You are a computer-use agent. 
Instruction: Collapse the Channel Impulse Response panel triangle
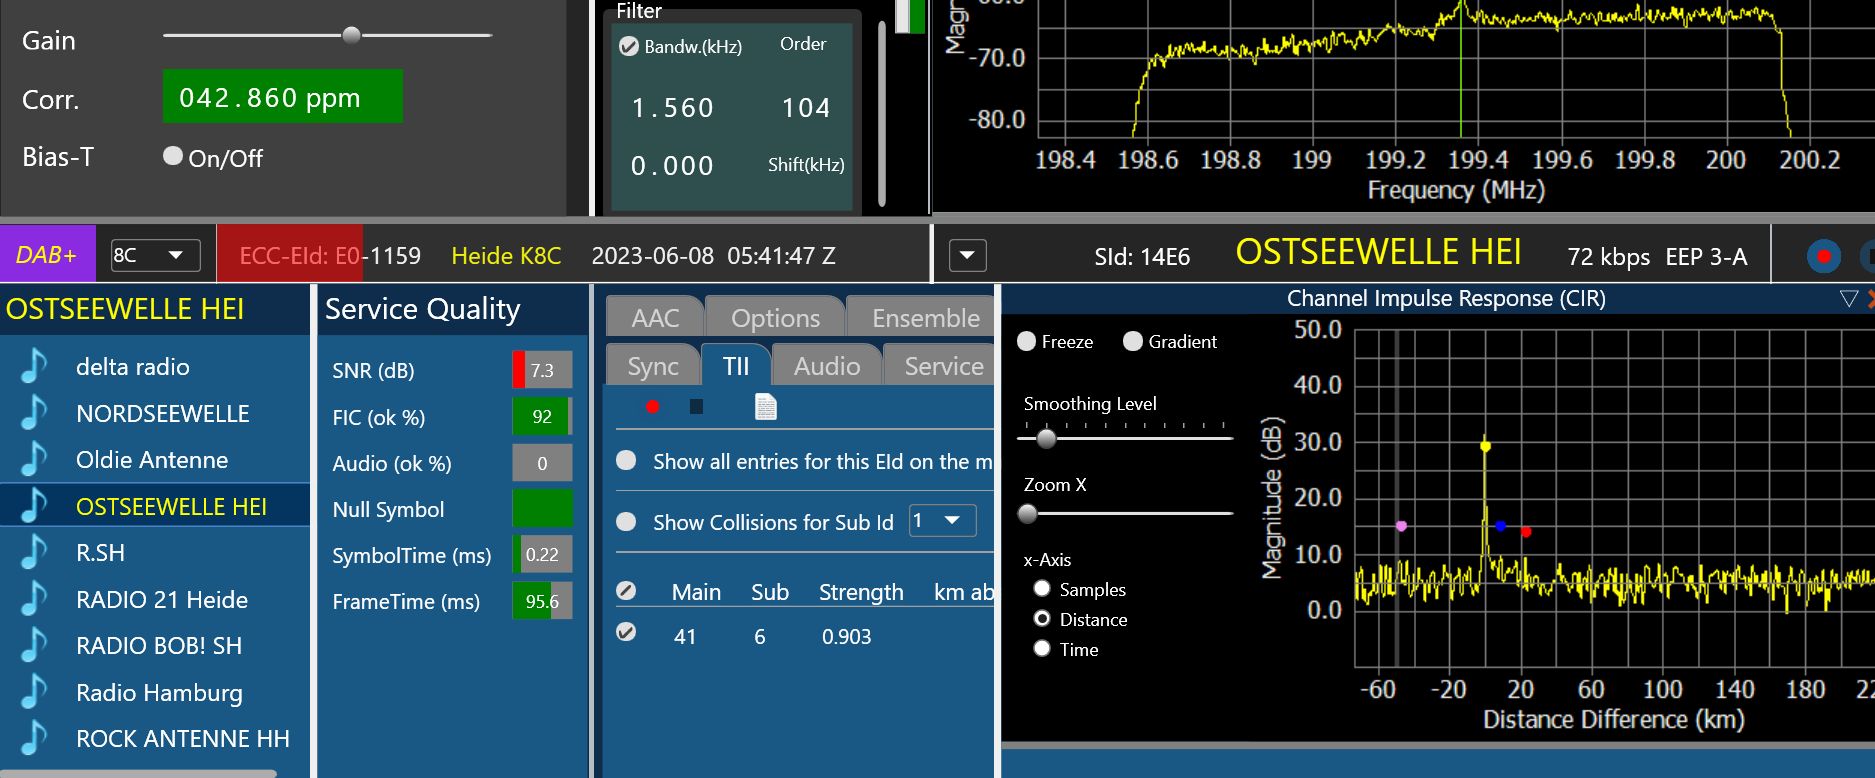1848,298
